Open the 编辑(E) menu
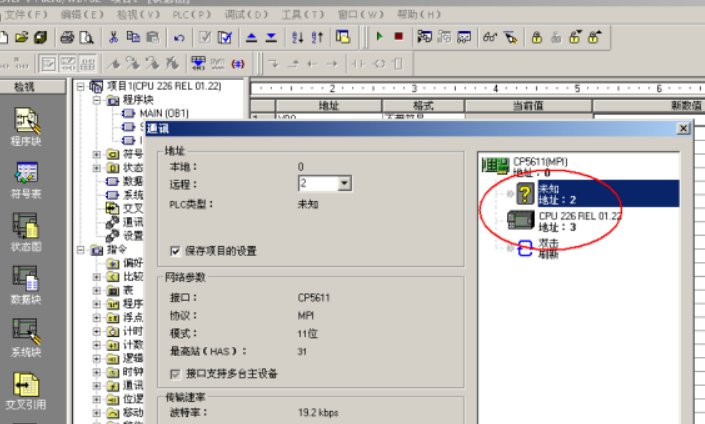Image resolution: width=705 pixels, height=424 pixels. click(82, 14)
